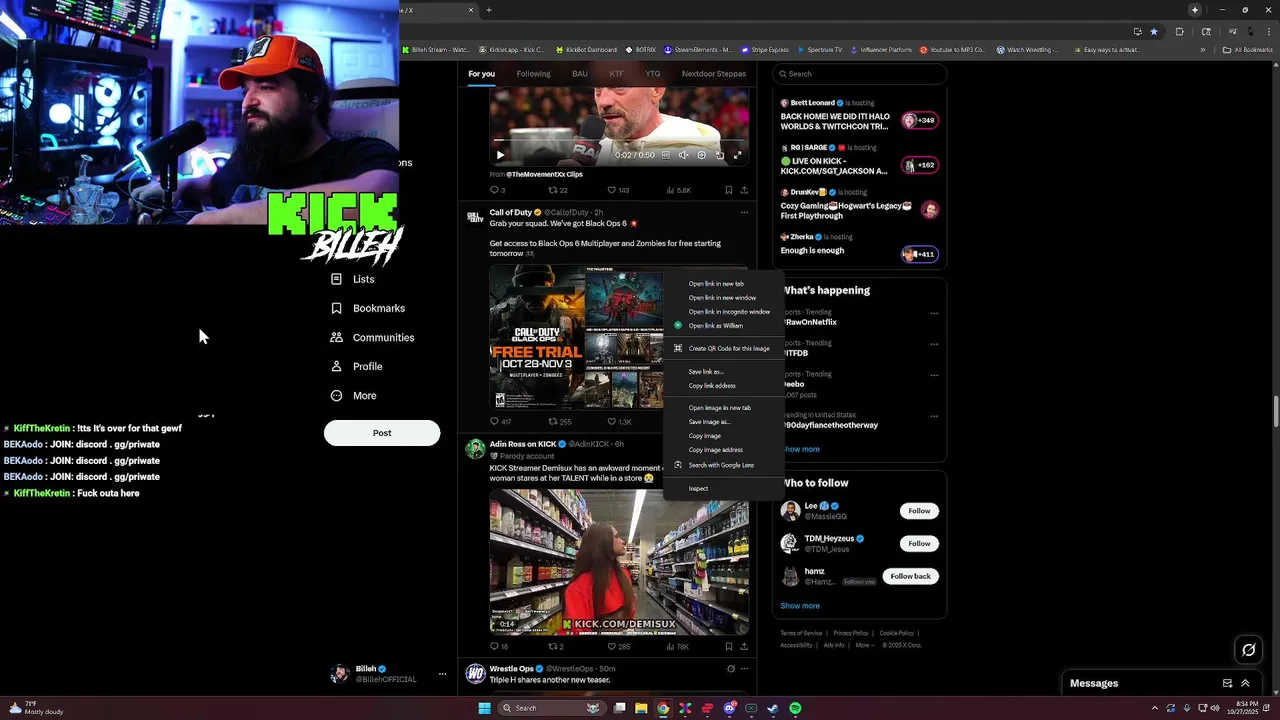Screen dimensions: 1280x720
Task: Open Profile in the X sidebar
Action: tap(356, 366)
